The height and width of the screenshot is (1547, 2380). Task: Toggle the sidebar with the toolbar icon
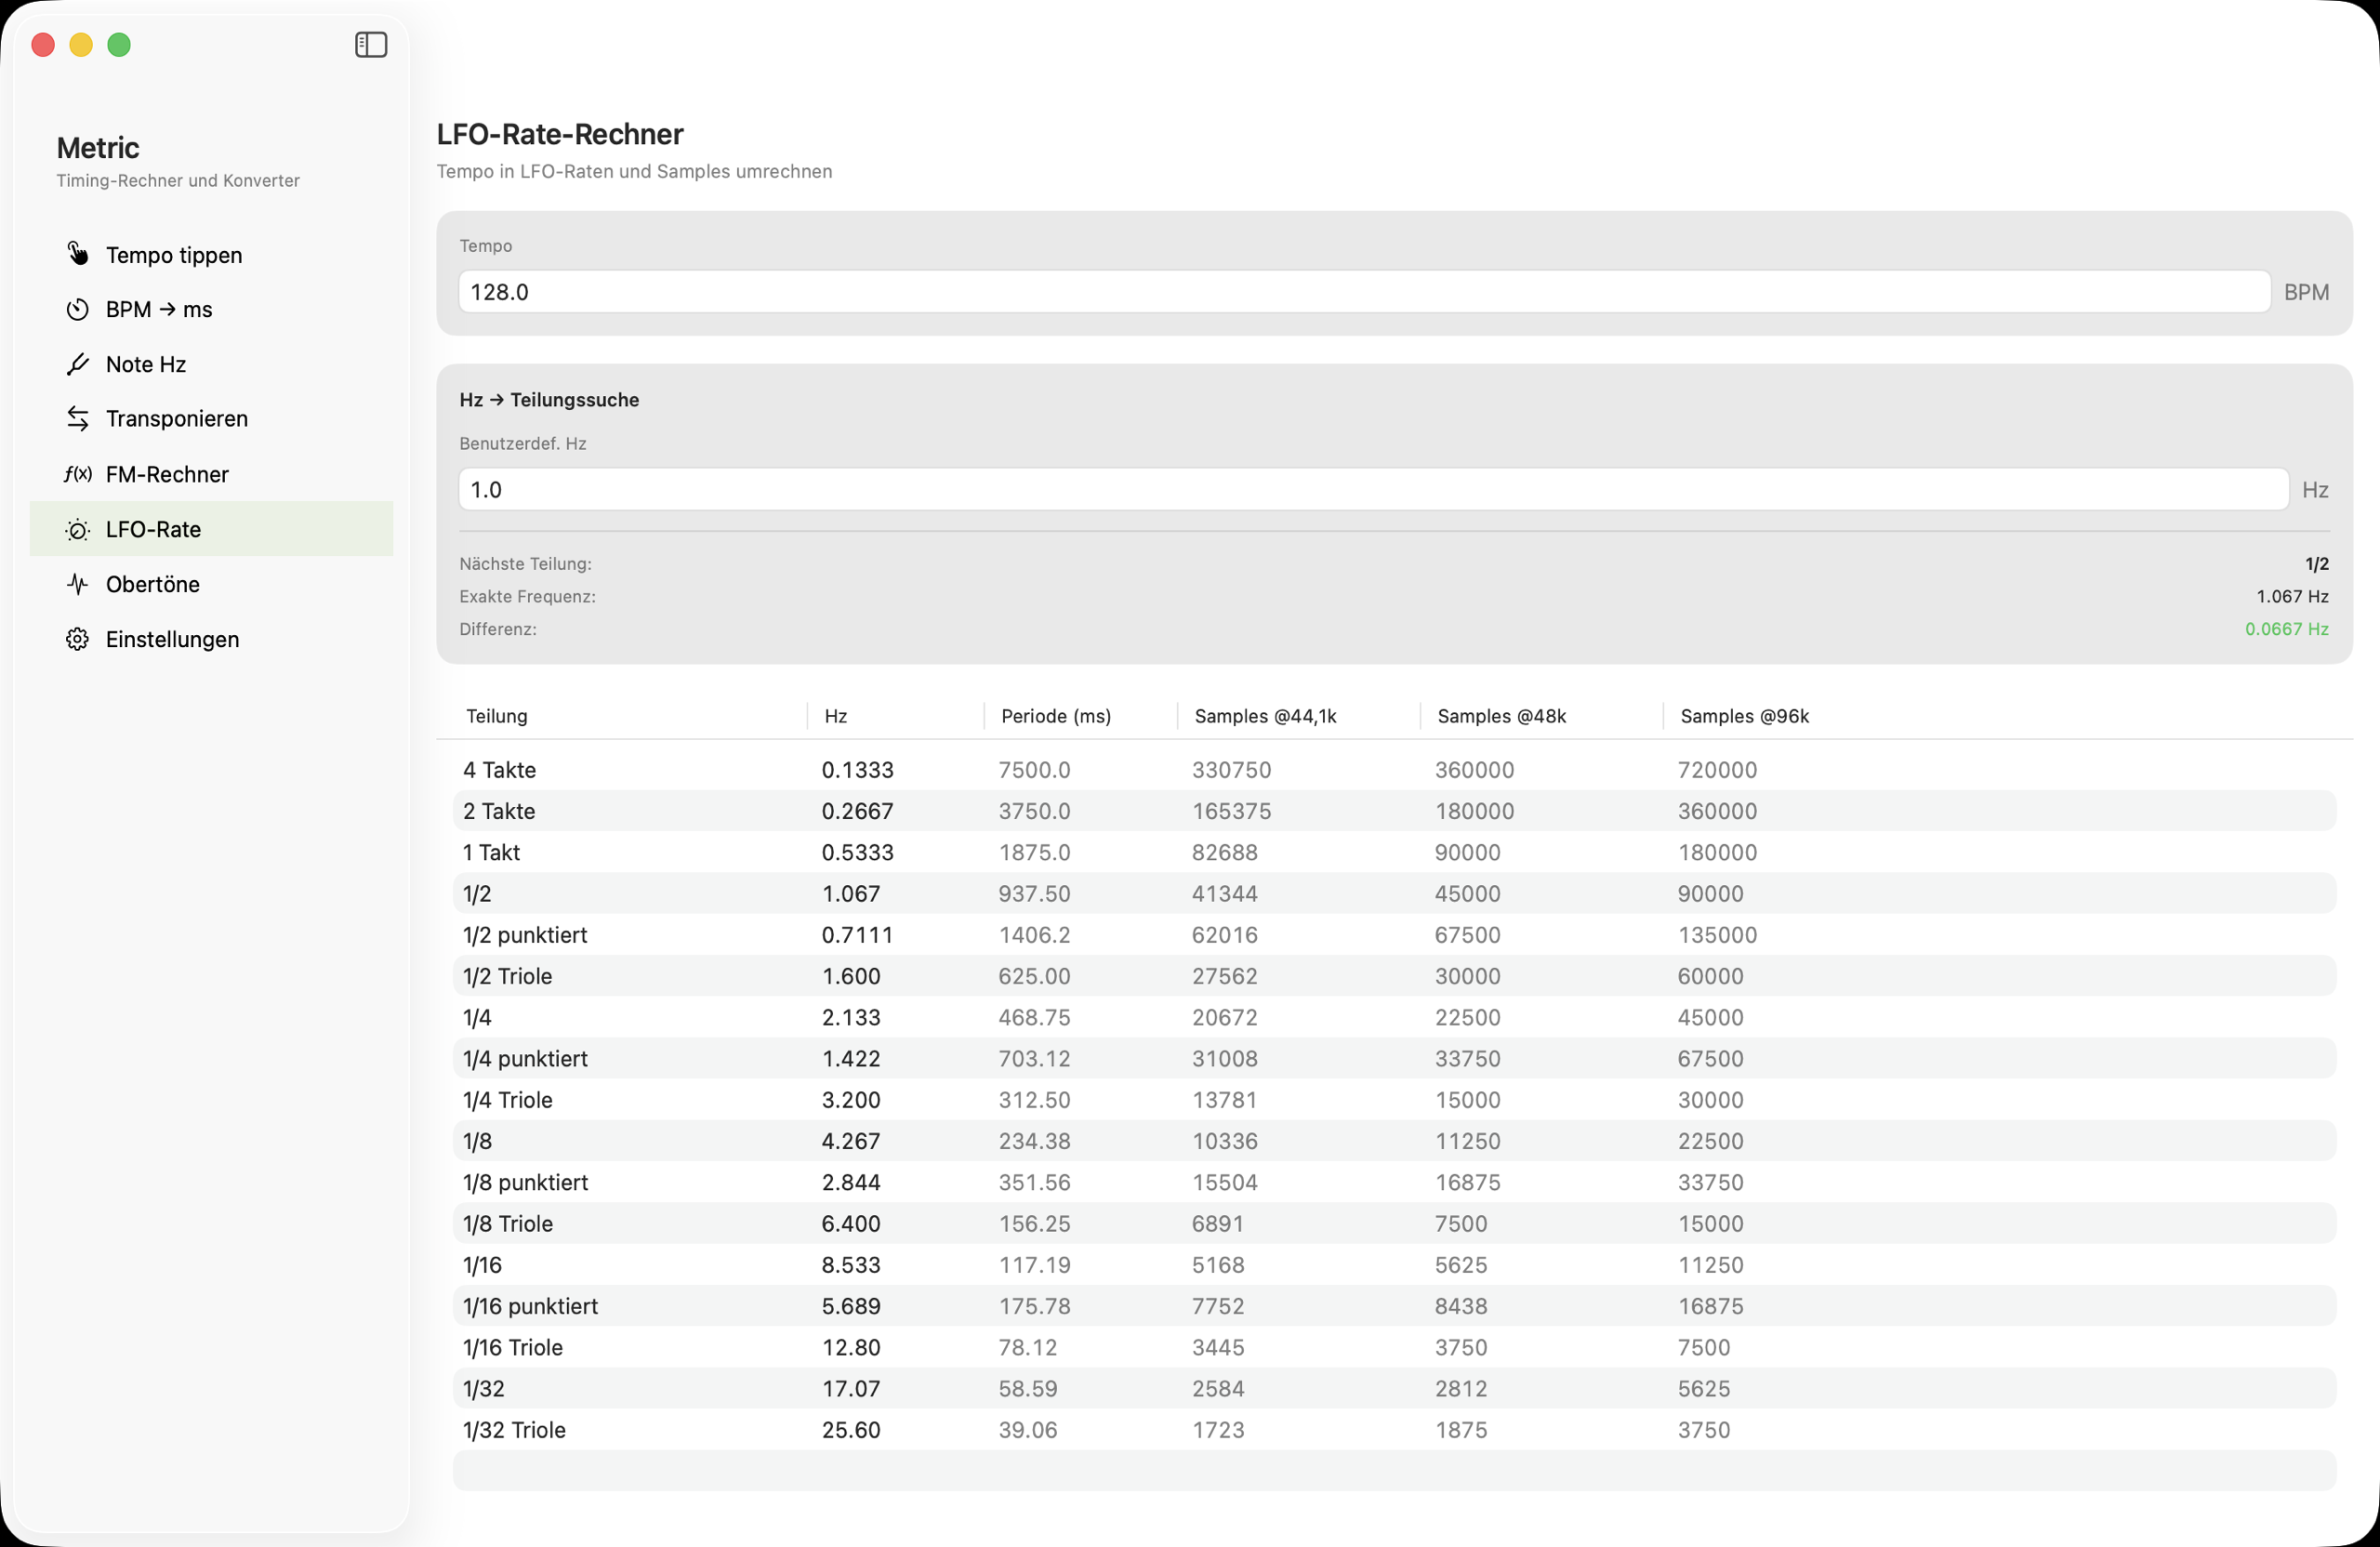pos(370,44)
